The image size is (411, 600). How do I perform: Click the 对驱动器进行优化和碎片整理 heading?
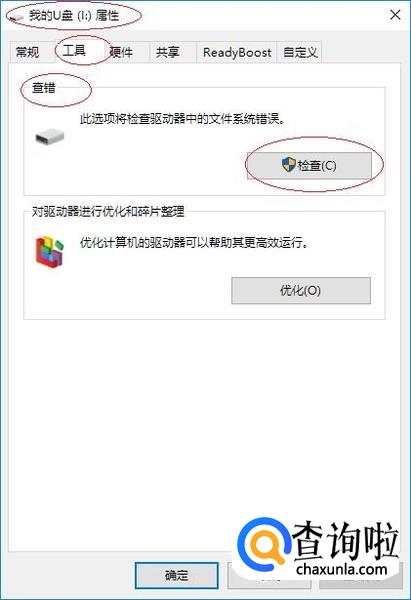108,211
